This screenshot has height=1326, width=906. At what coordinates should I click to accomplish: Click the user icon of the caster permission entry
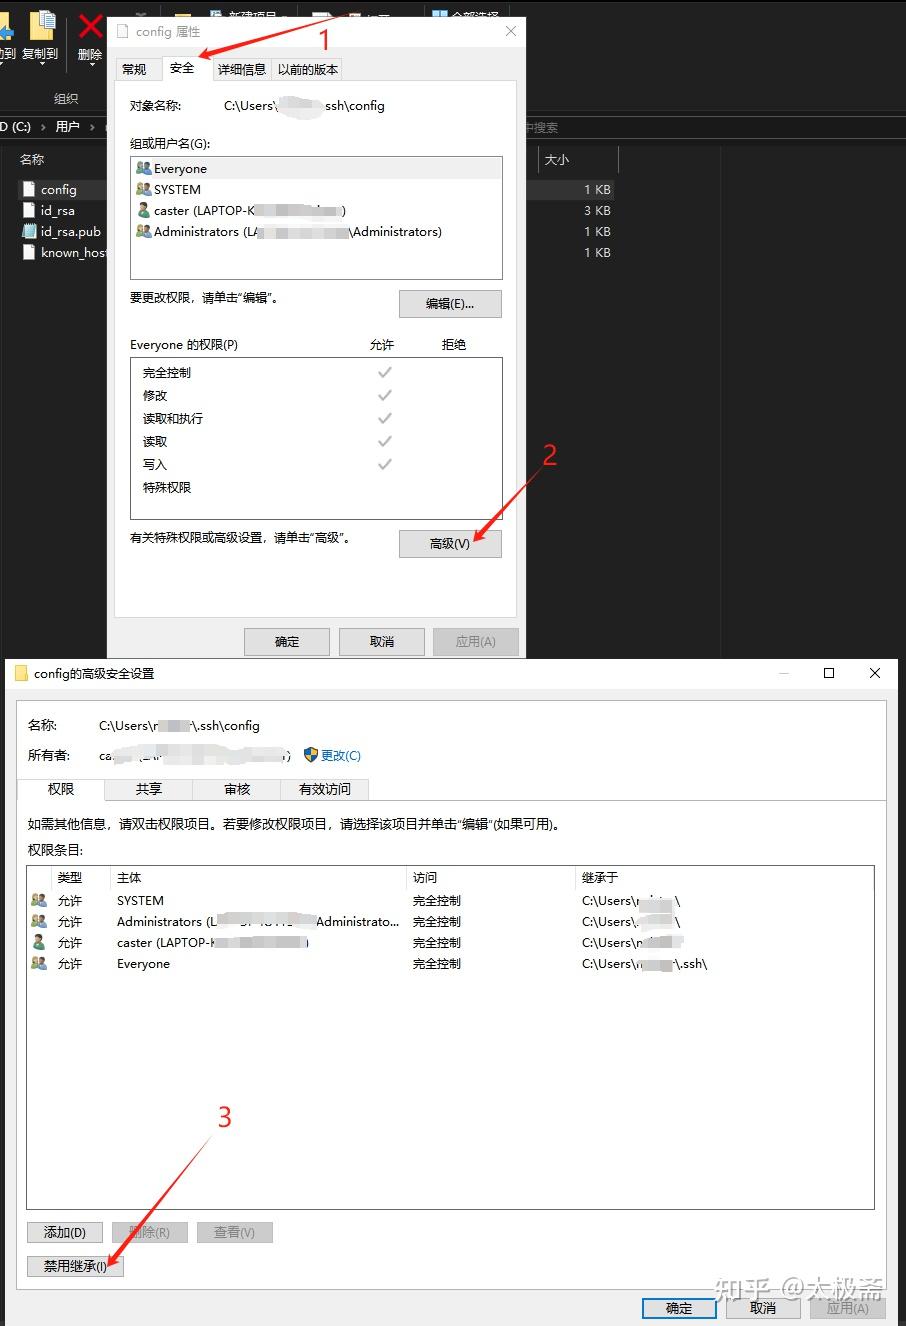point(39,942)
